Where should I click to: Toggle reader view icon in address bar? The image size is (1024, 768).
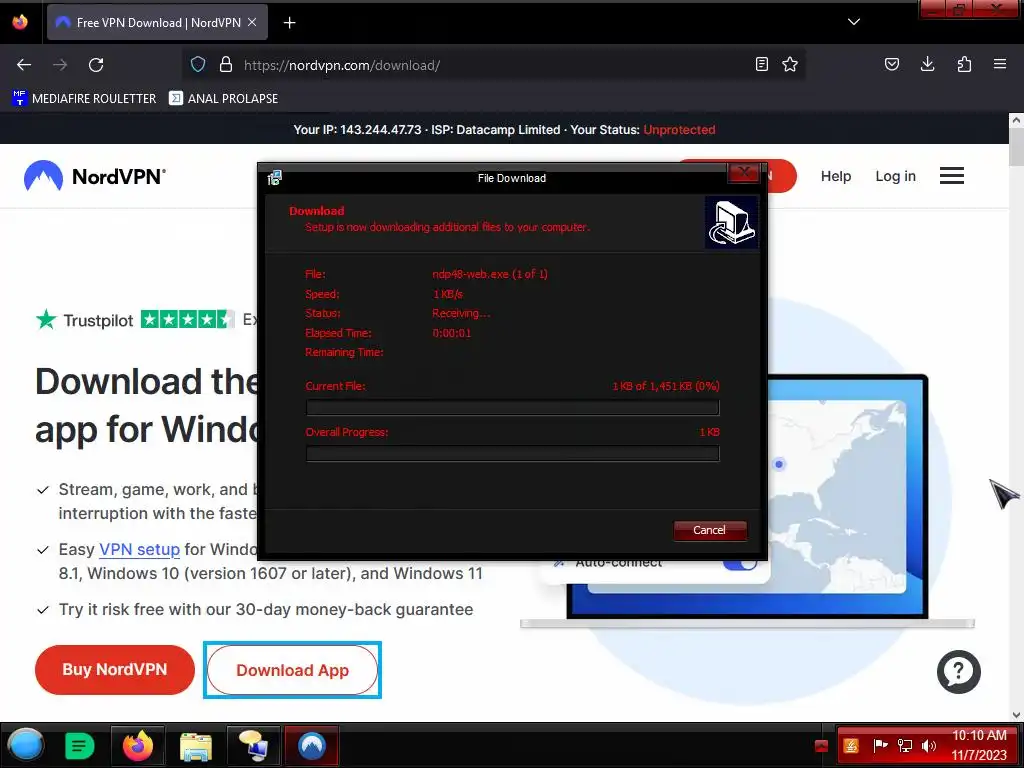pyautogui.click(x=761, y=65)
